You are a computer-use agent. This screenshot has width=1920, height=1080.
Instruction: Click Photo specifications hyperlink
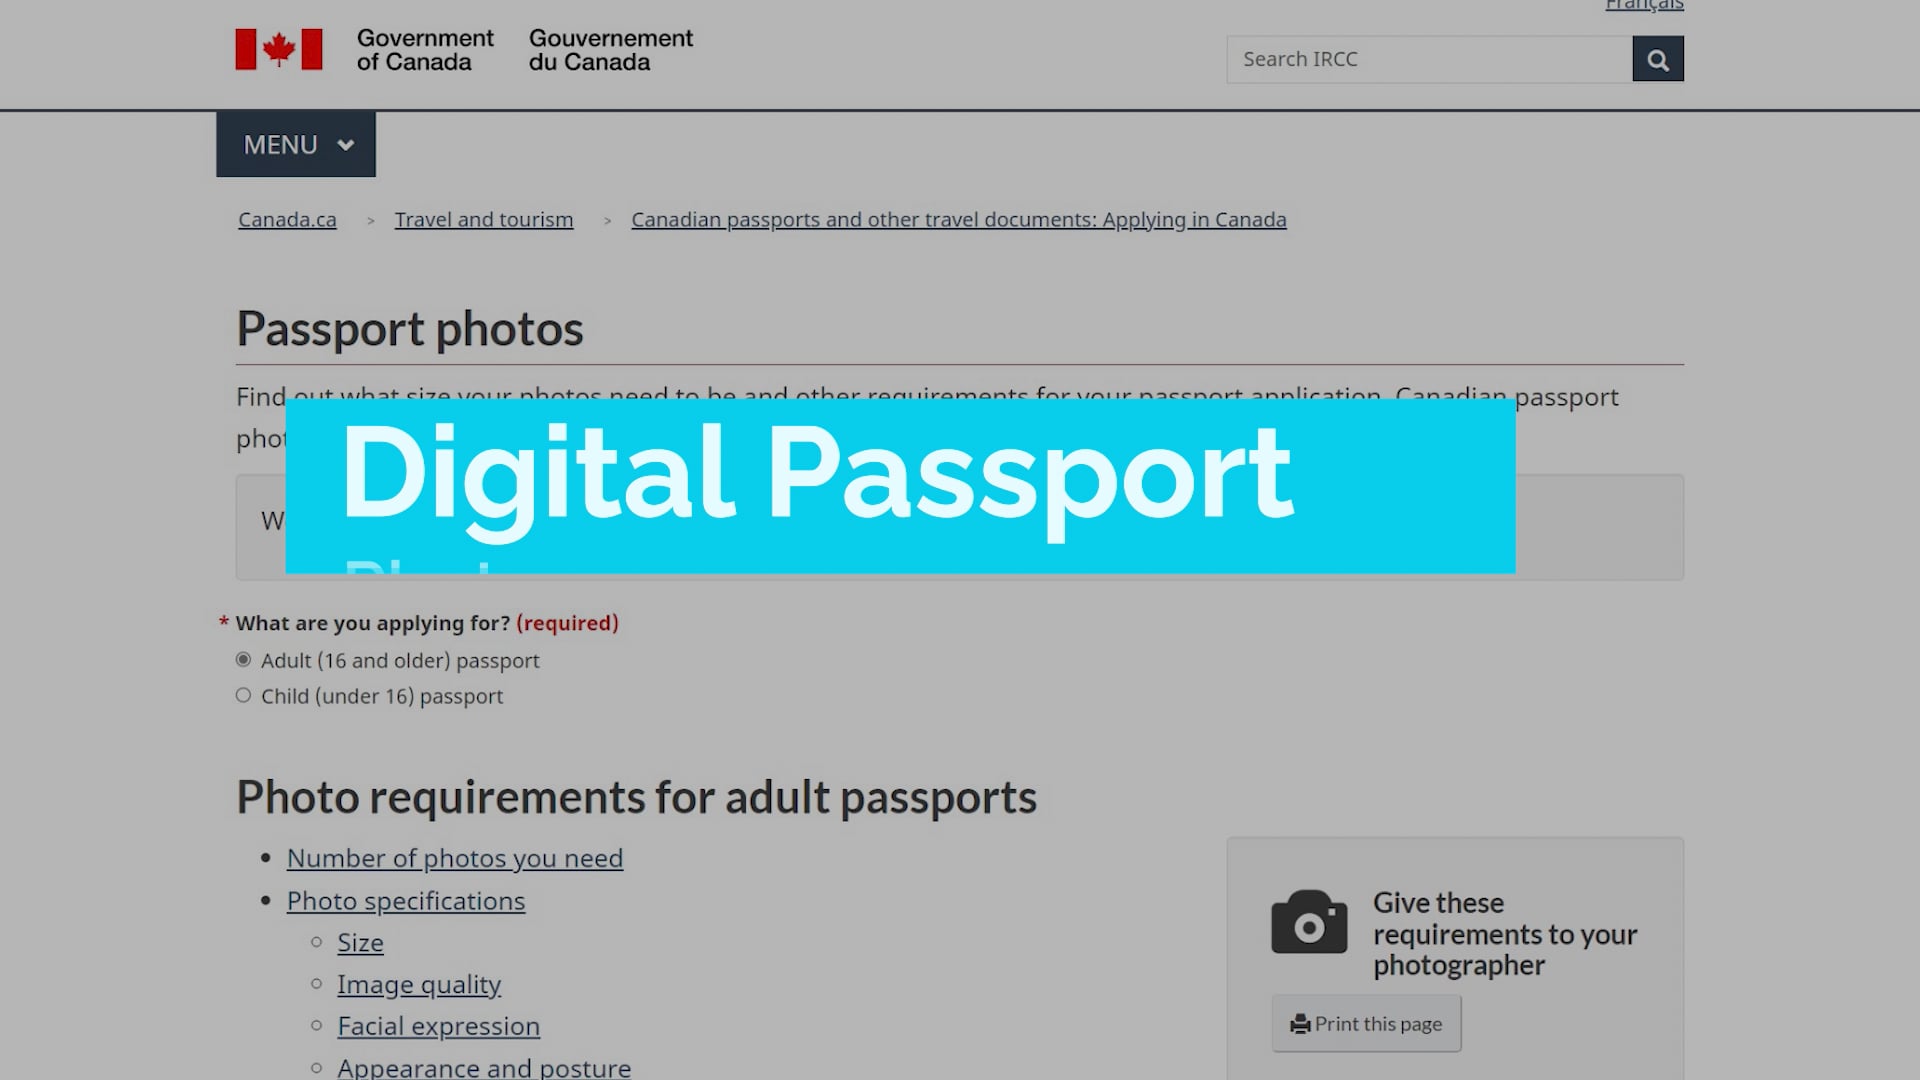406,899
